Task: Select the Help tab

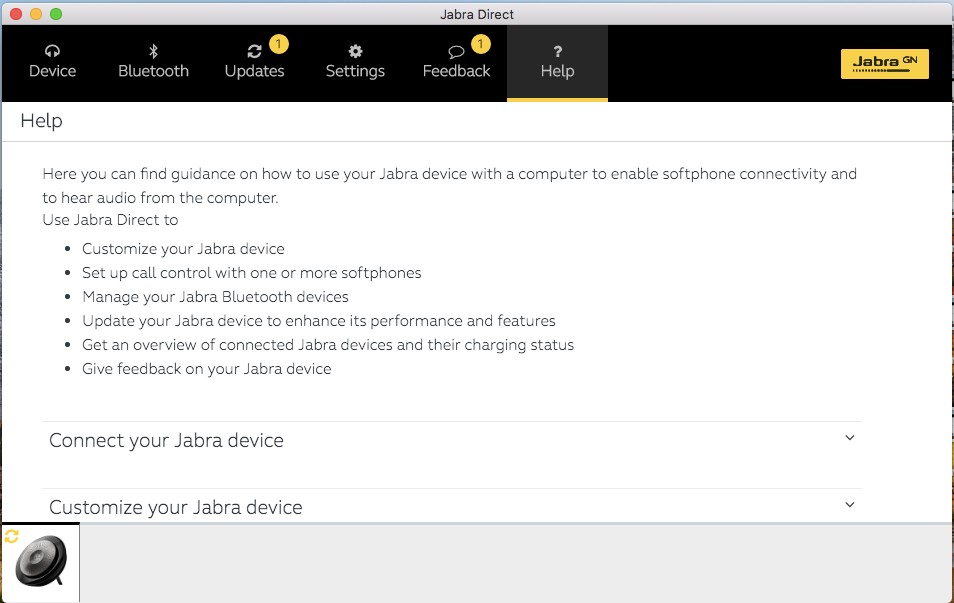Action: (557, 63)
